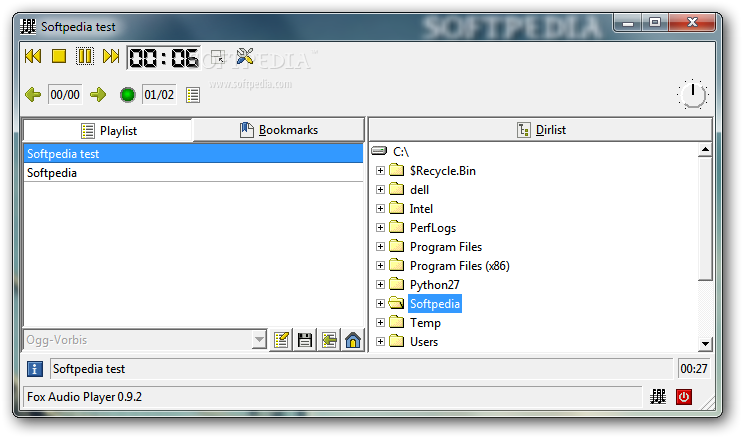Open settings via the tools icon

tap(245, 56)
